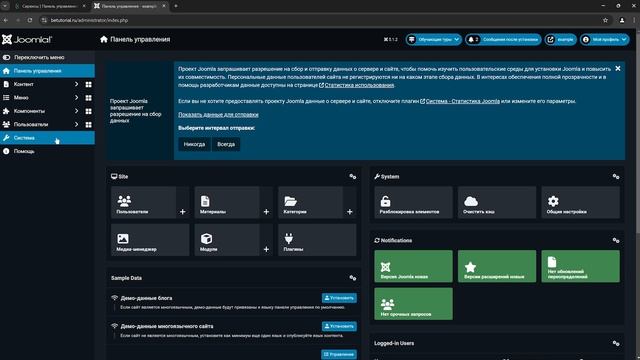
Task: Choose Никогда sending interval
Action: 194,144
